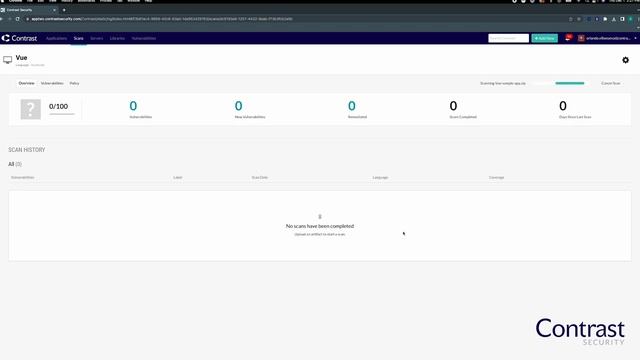Open the Vulnerabilities nav item in navbar
The width and height of the screenshot is (640, 360).
pyautogui.click(x=144, y=38)
